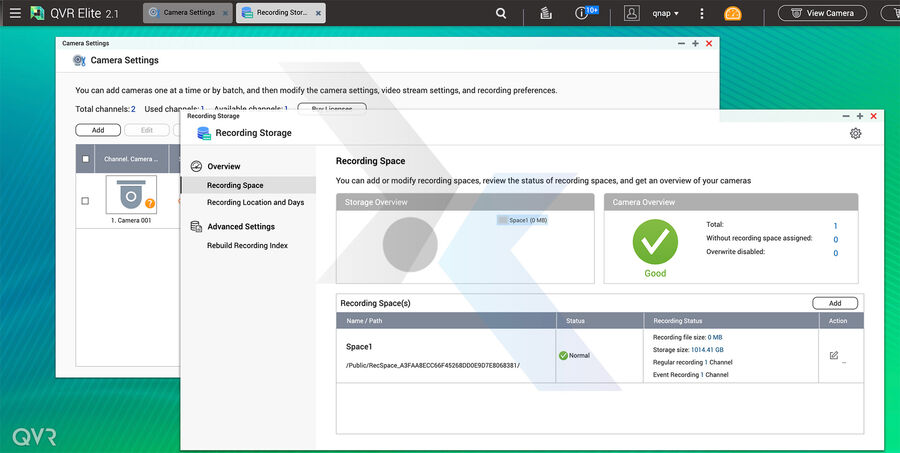900x453 pixels.
Task: Click Add in Recording Space(s) panel
Action: click(x=834, y=303)
